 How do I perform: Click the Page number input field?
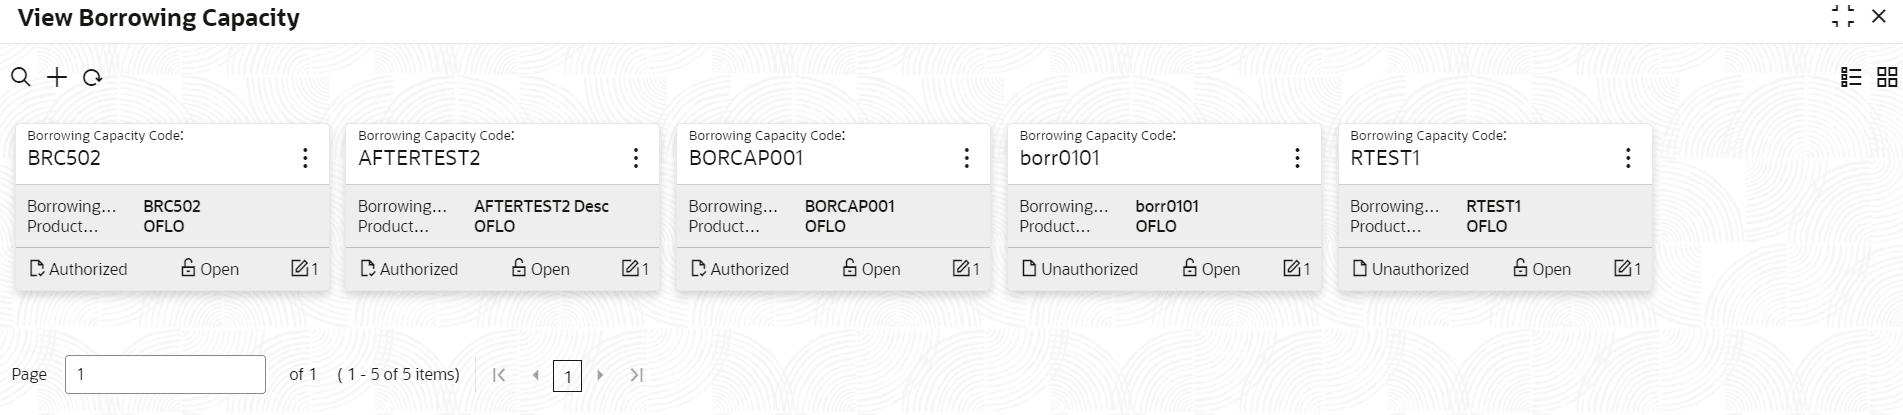pyautogui.click(x=165, y=374)
